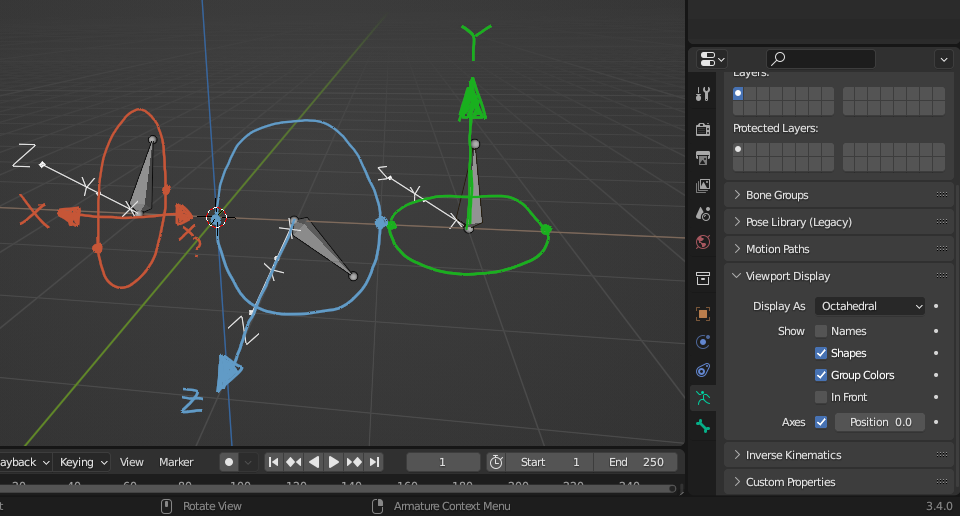Viewport: 960px width, 516px height.
Task: Open the View Layer properties tab
Action: (703, 185)
